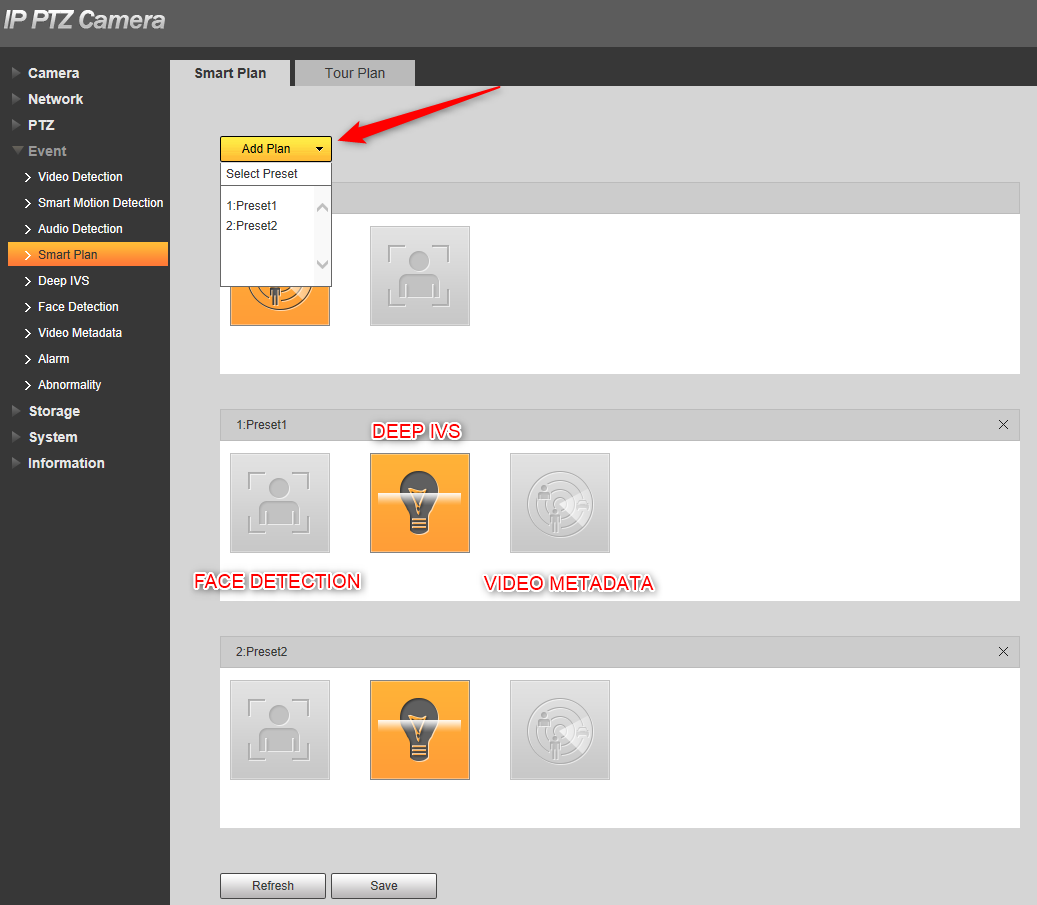Open Deep IVS in sidebar
Screen dimensions: 1037x905
click(63, 280)
